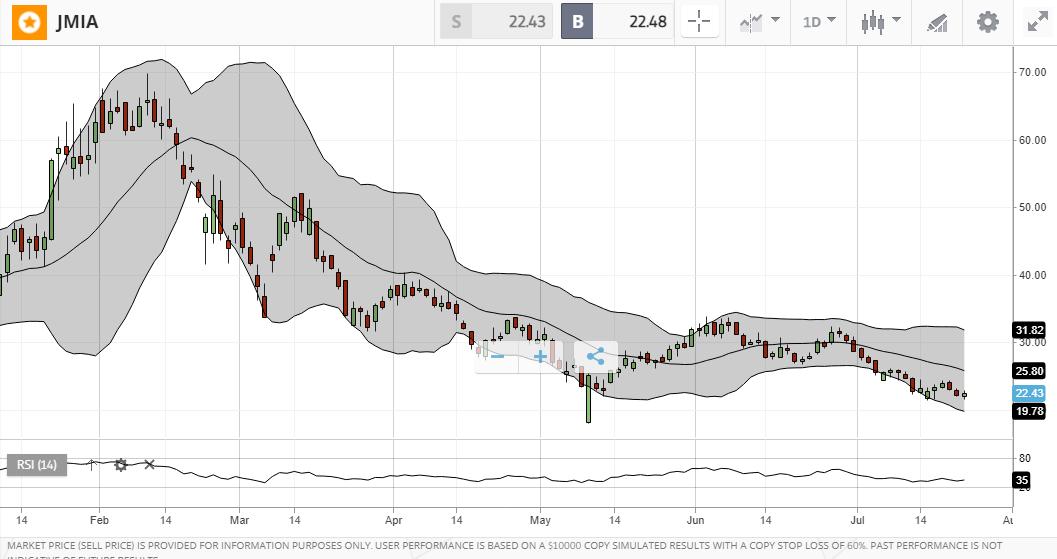The height and width of the screenshot is (559, 1057).
Task: Remove the RSI indicator with X
Action: [149, 465]
